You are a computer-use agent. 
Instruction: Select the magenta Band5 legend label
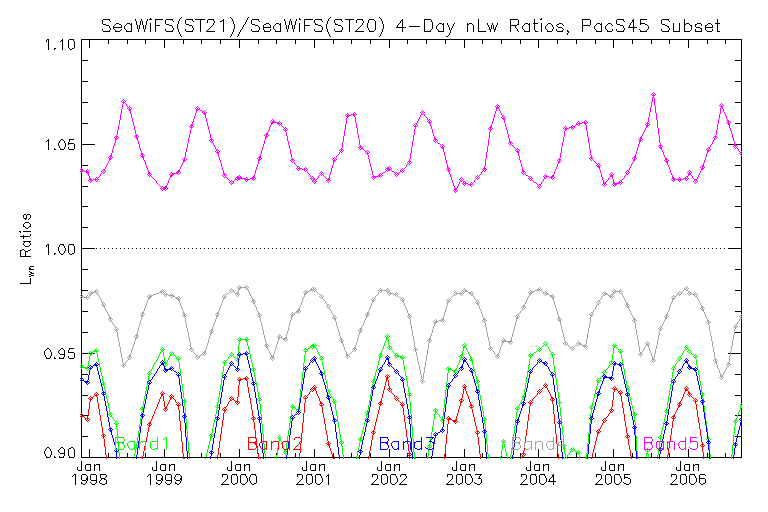[x=671, y=444]
